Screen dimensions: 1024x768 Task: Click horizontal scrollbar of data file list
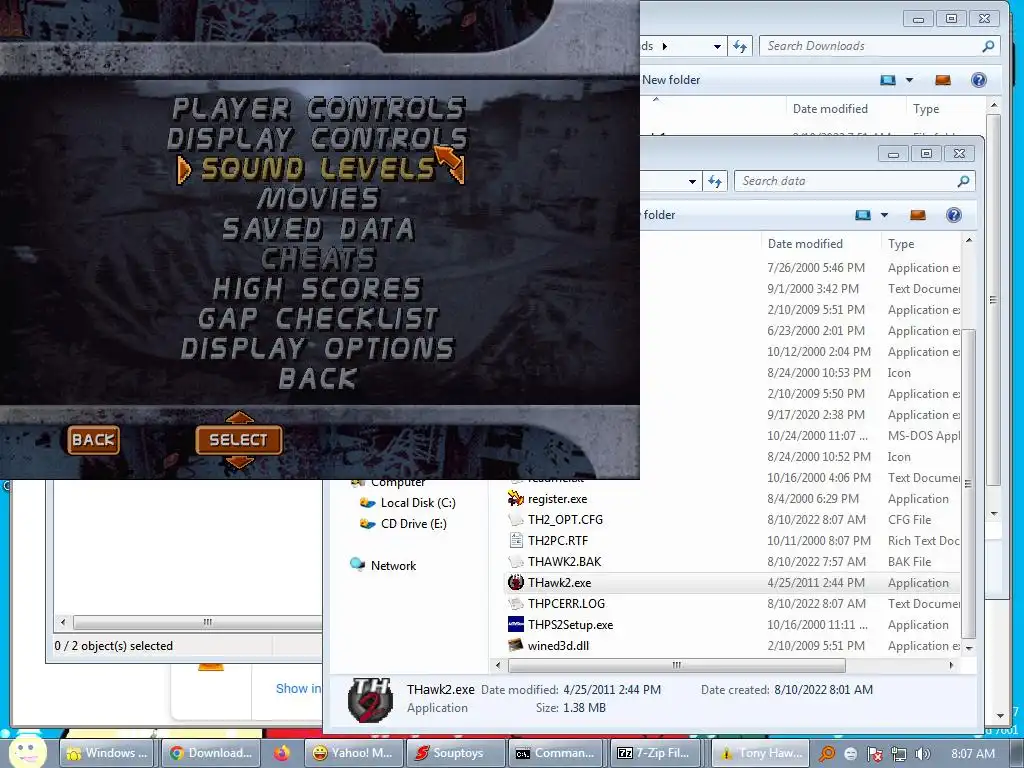677,665
